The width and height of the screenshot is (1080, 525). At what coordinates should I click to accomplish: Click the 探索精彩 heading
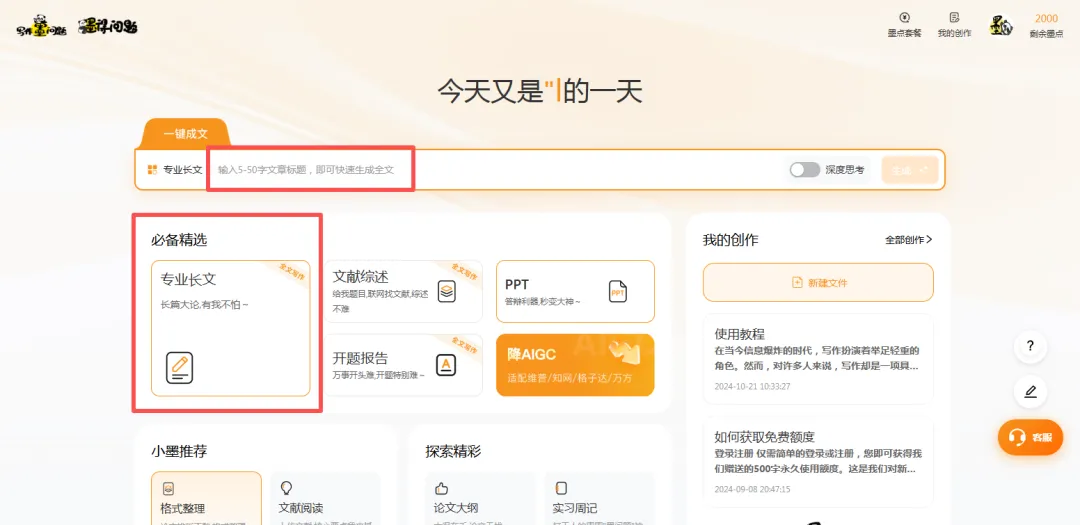click(x=453, y=451)
